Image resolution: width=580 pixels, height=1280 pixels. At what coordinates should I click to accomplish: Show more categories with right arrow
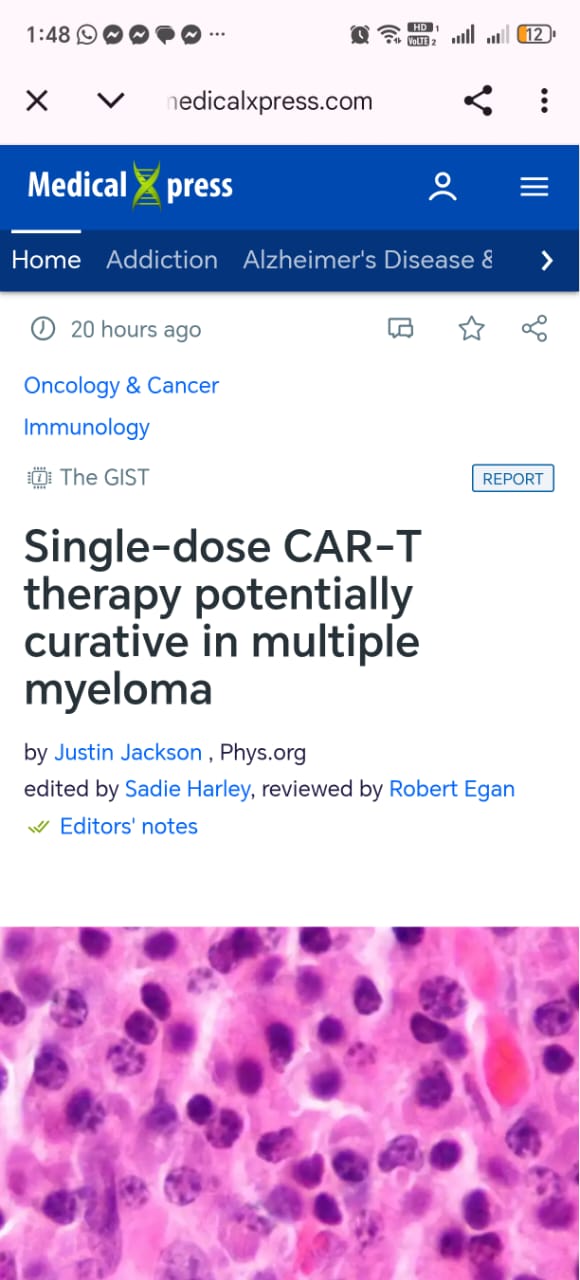[x=546, y=260]
